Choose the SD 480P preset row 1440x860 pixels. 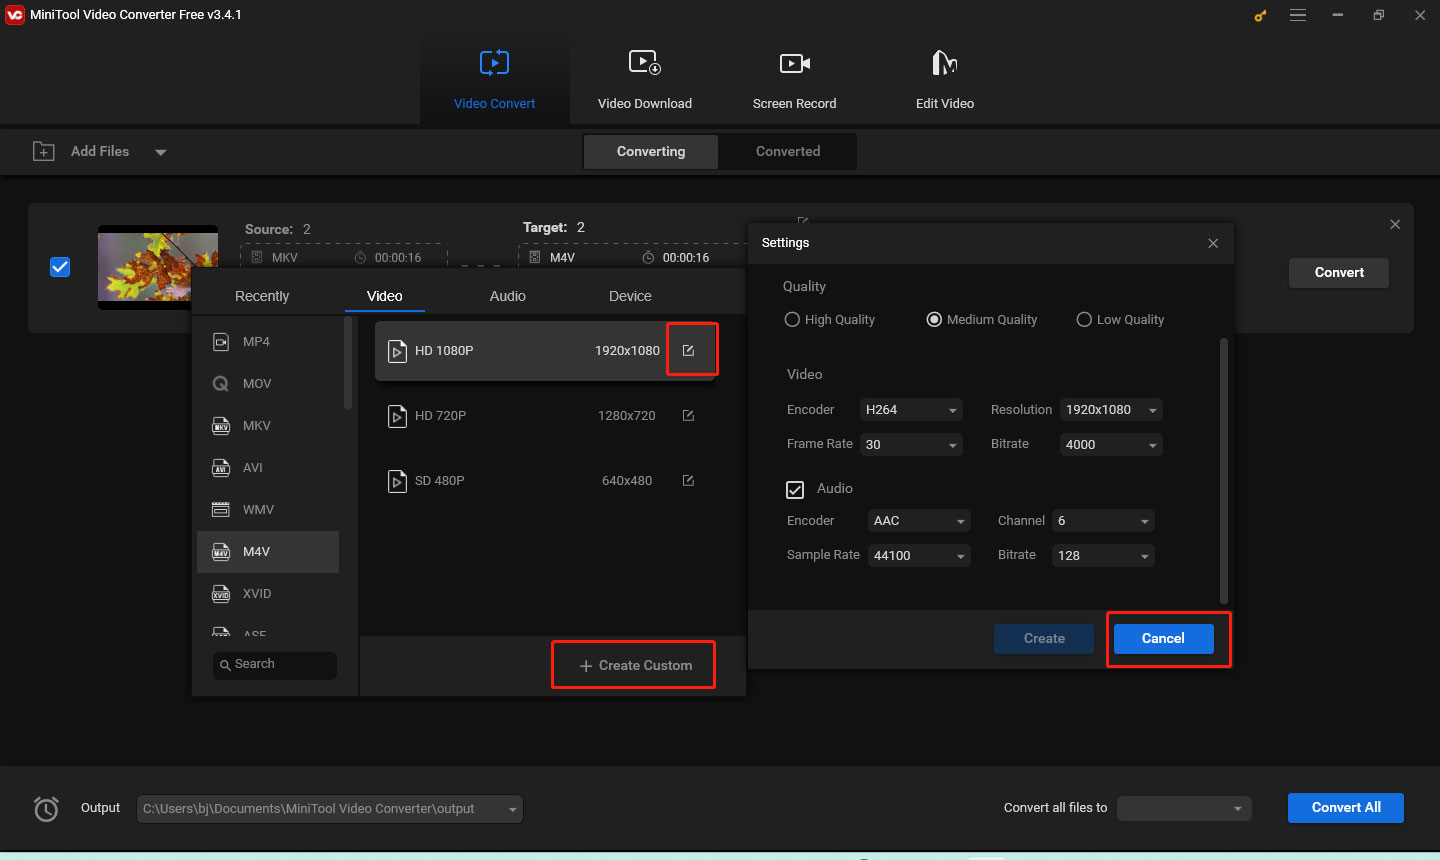pyautogui.click(x=545, y=480)
